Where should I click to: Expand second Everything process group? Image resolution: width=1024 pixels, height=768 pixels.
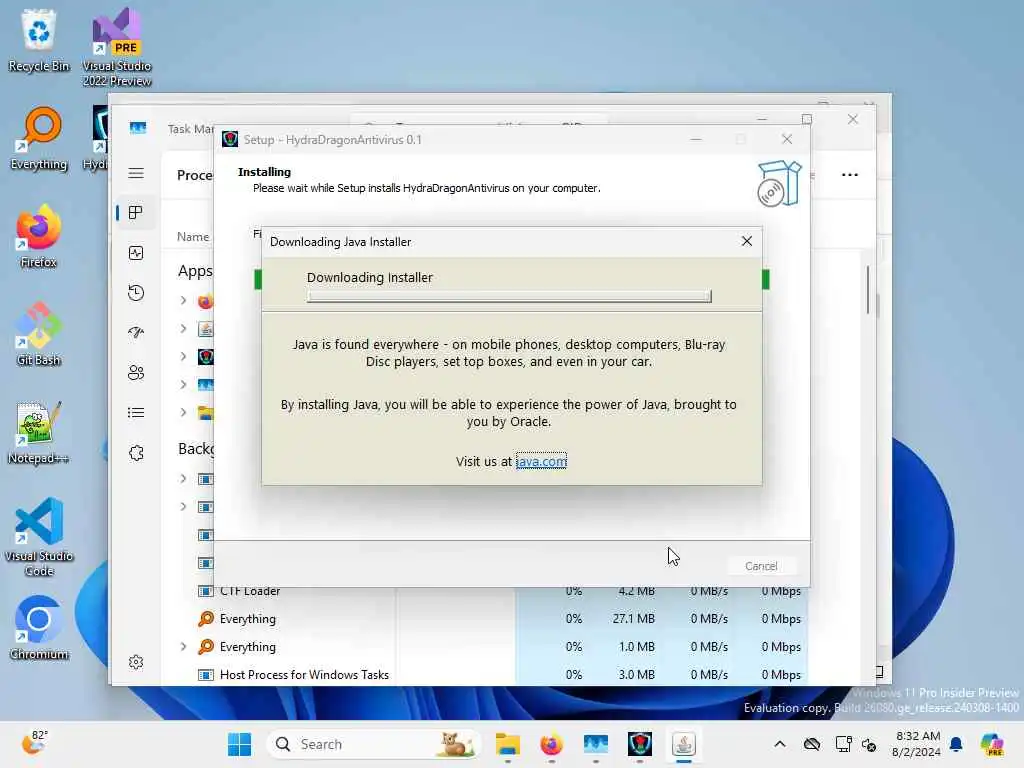pos(184,647)
